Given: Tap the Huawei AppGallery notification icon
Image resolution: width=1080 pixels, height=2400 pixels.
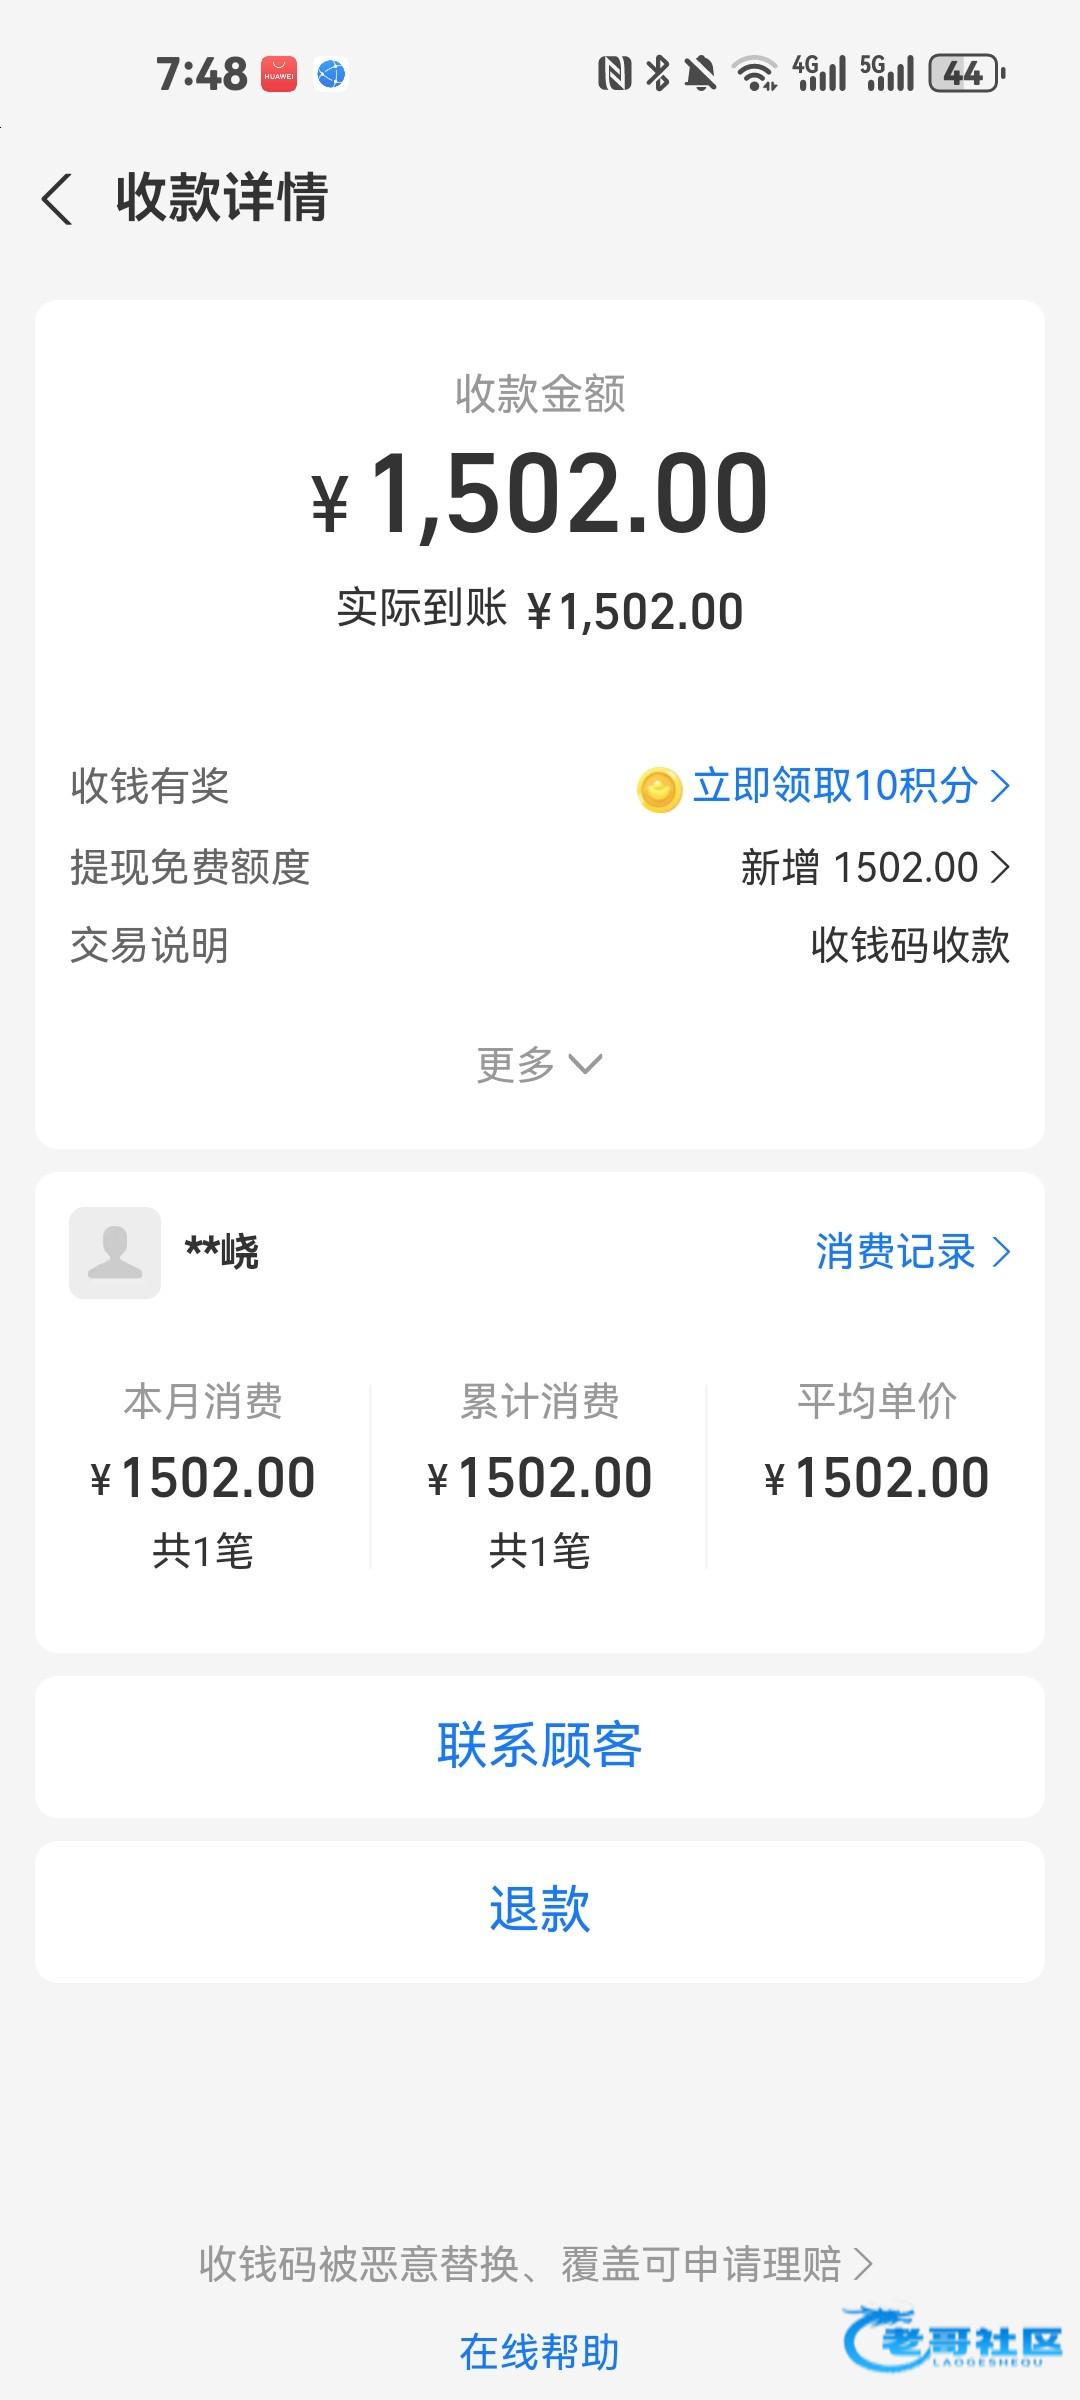Looking at the screenshot, I should tap(279, 74).
